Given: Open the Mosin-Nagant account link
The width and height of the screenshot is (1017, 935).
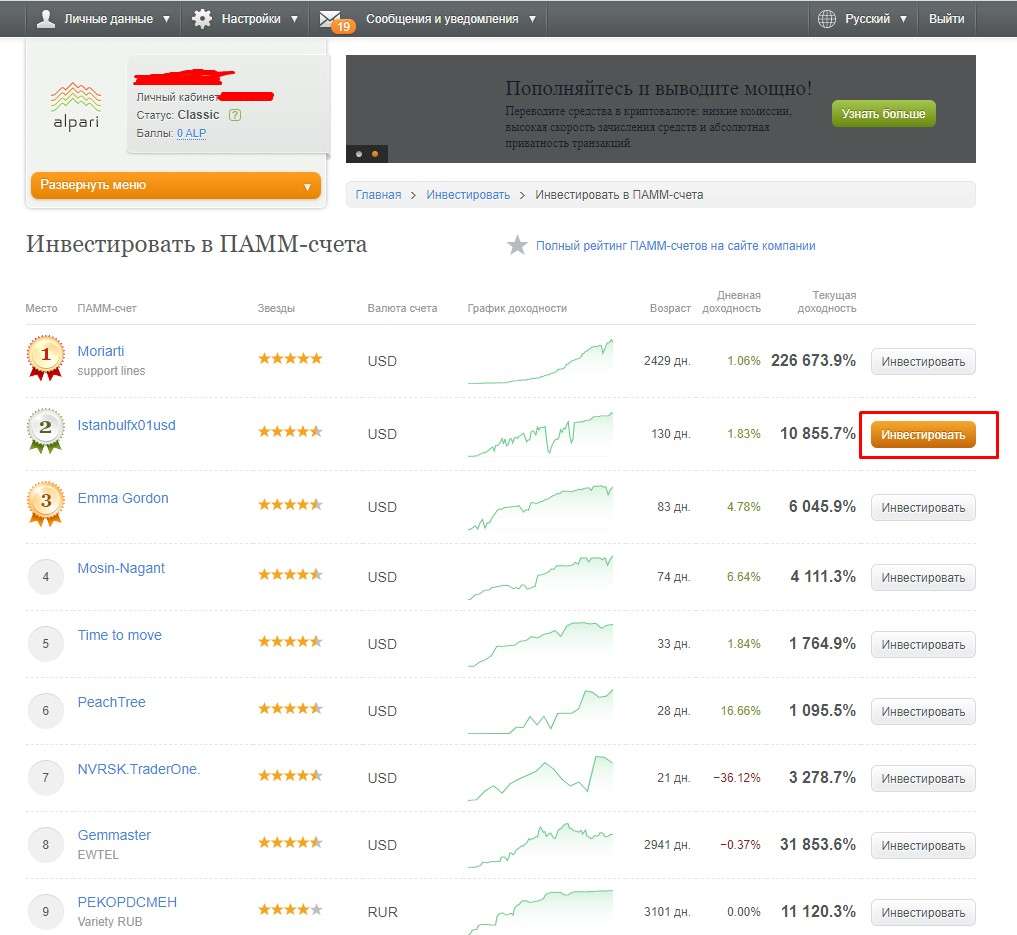Looking at the screenshot, I should (x=121, y=568).
